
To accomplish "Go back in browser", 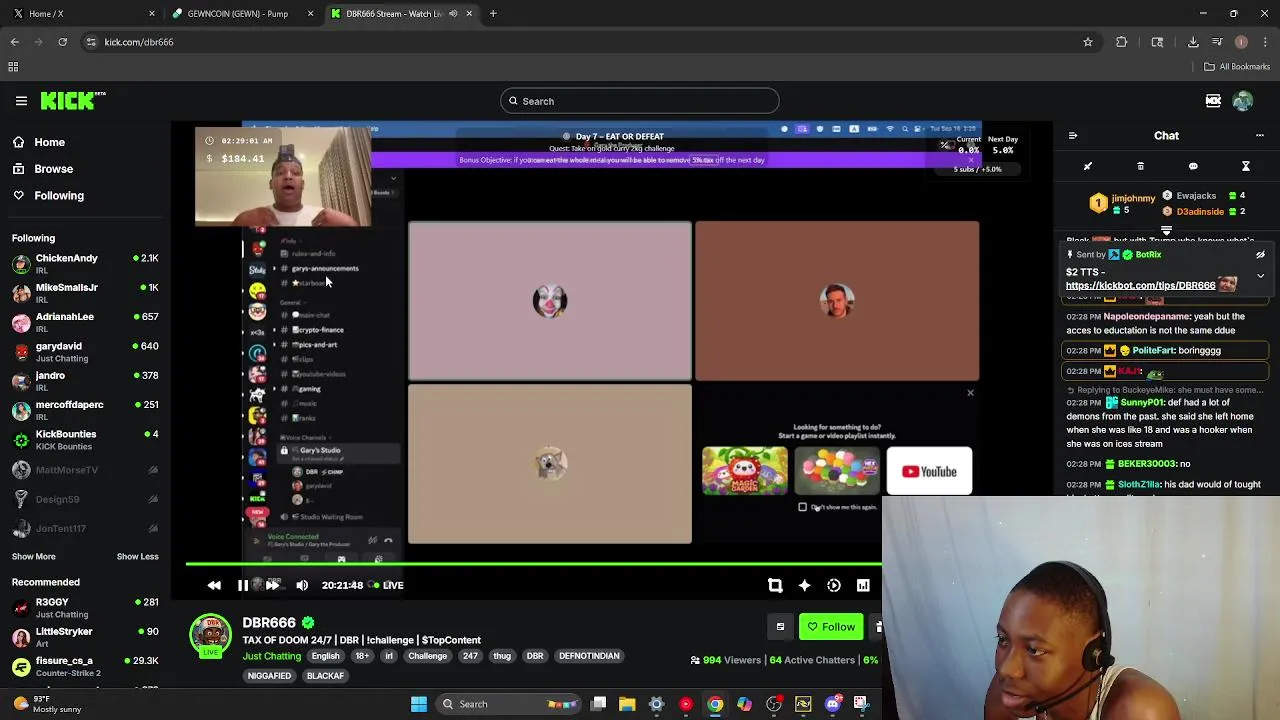I will point(15,42).
